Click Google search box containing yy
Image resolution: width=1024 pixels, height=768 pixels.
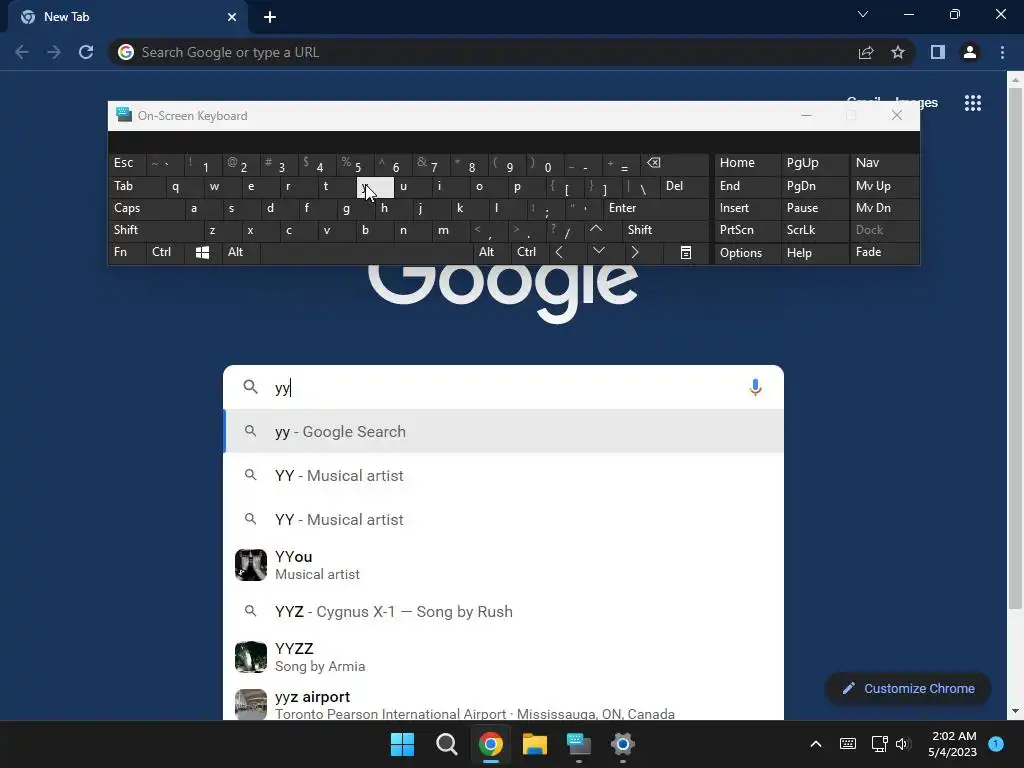(504, 387)
